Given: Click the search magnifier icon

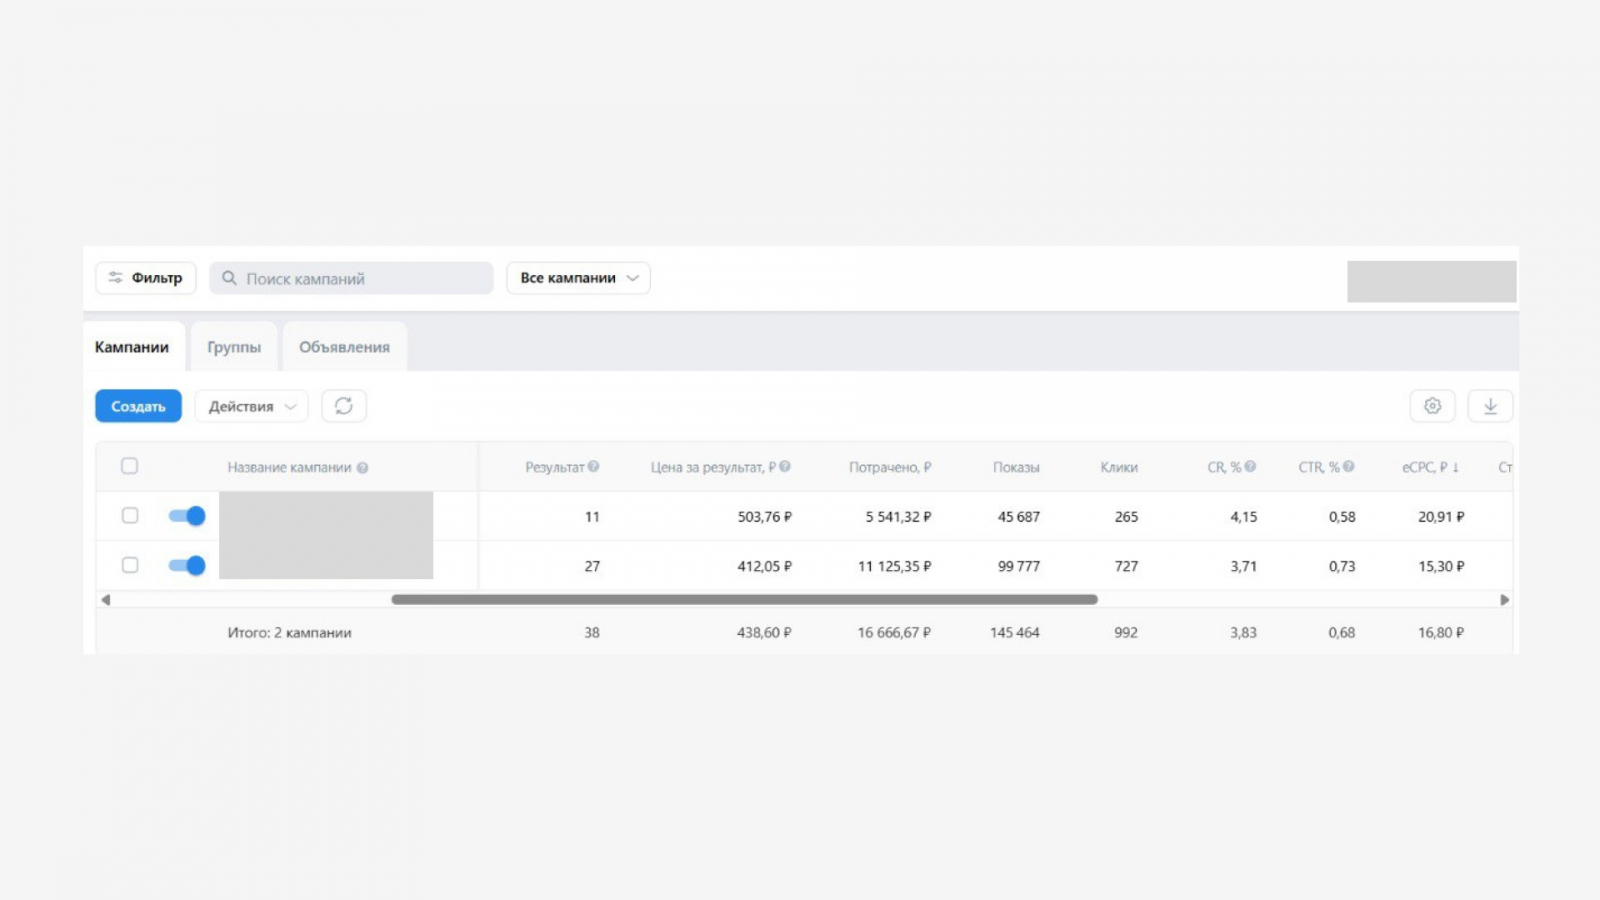Looking at the screenshot, I should point(229,278).
